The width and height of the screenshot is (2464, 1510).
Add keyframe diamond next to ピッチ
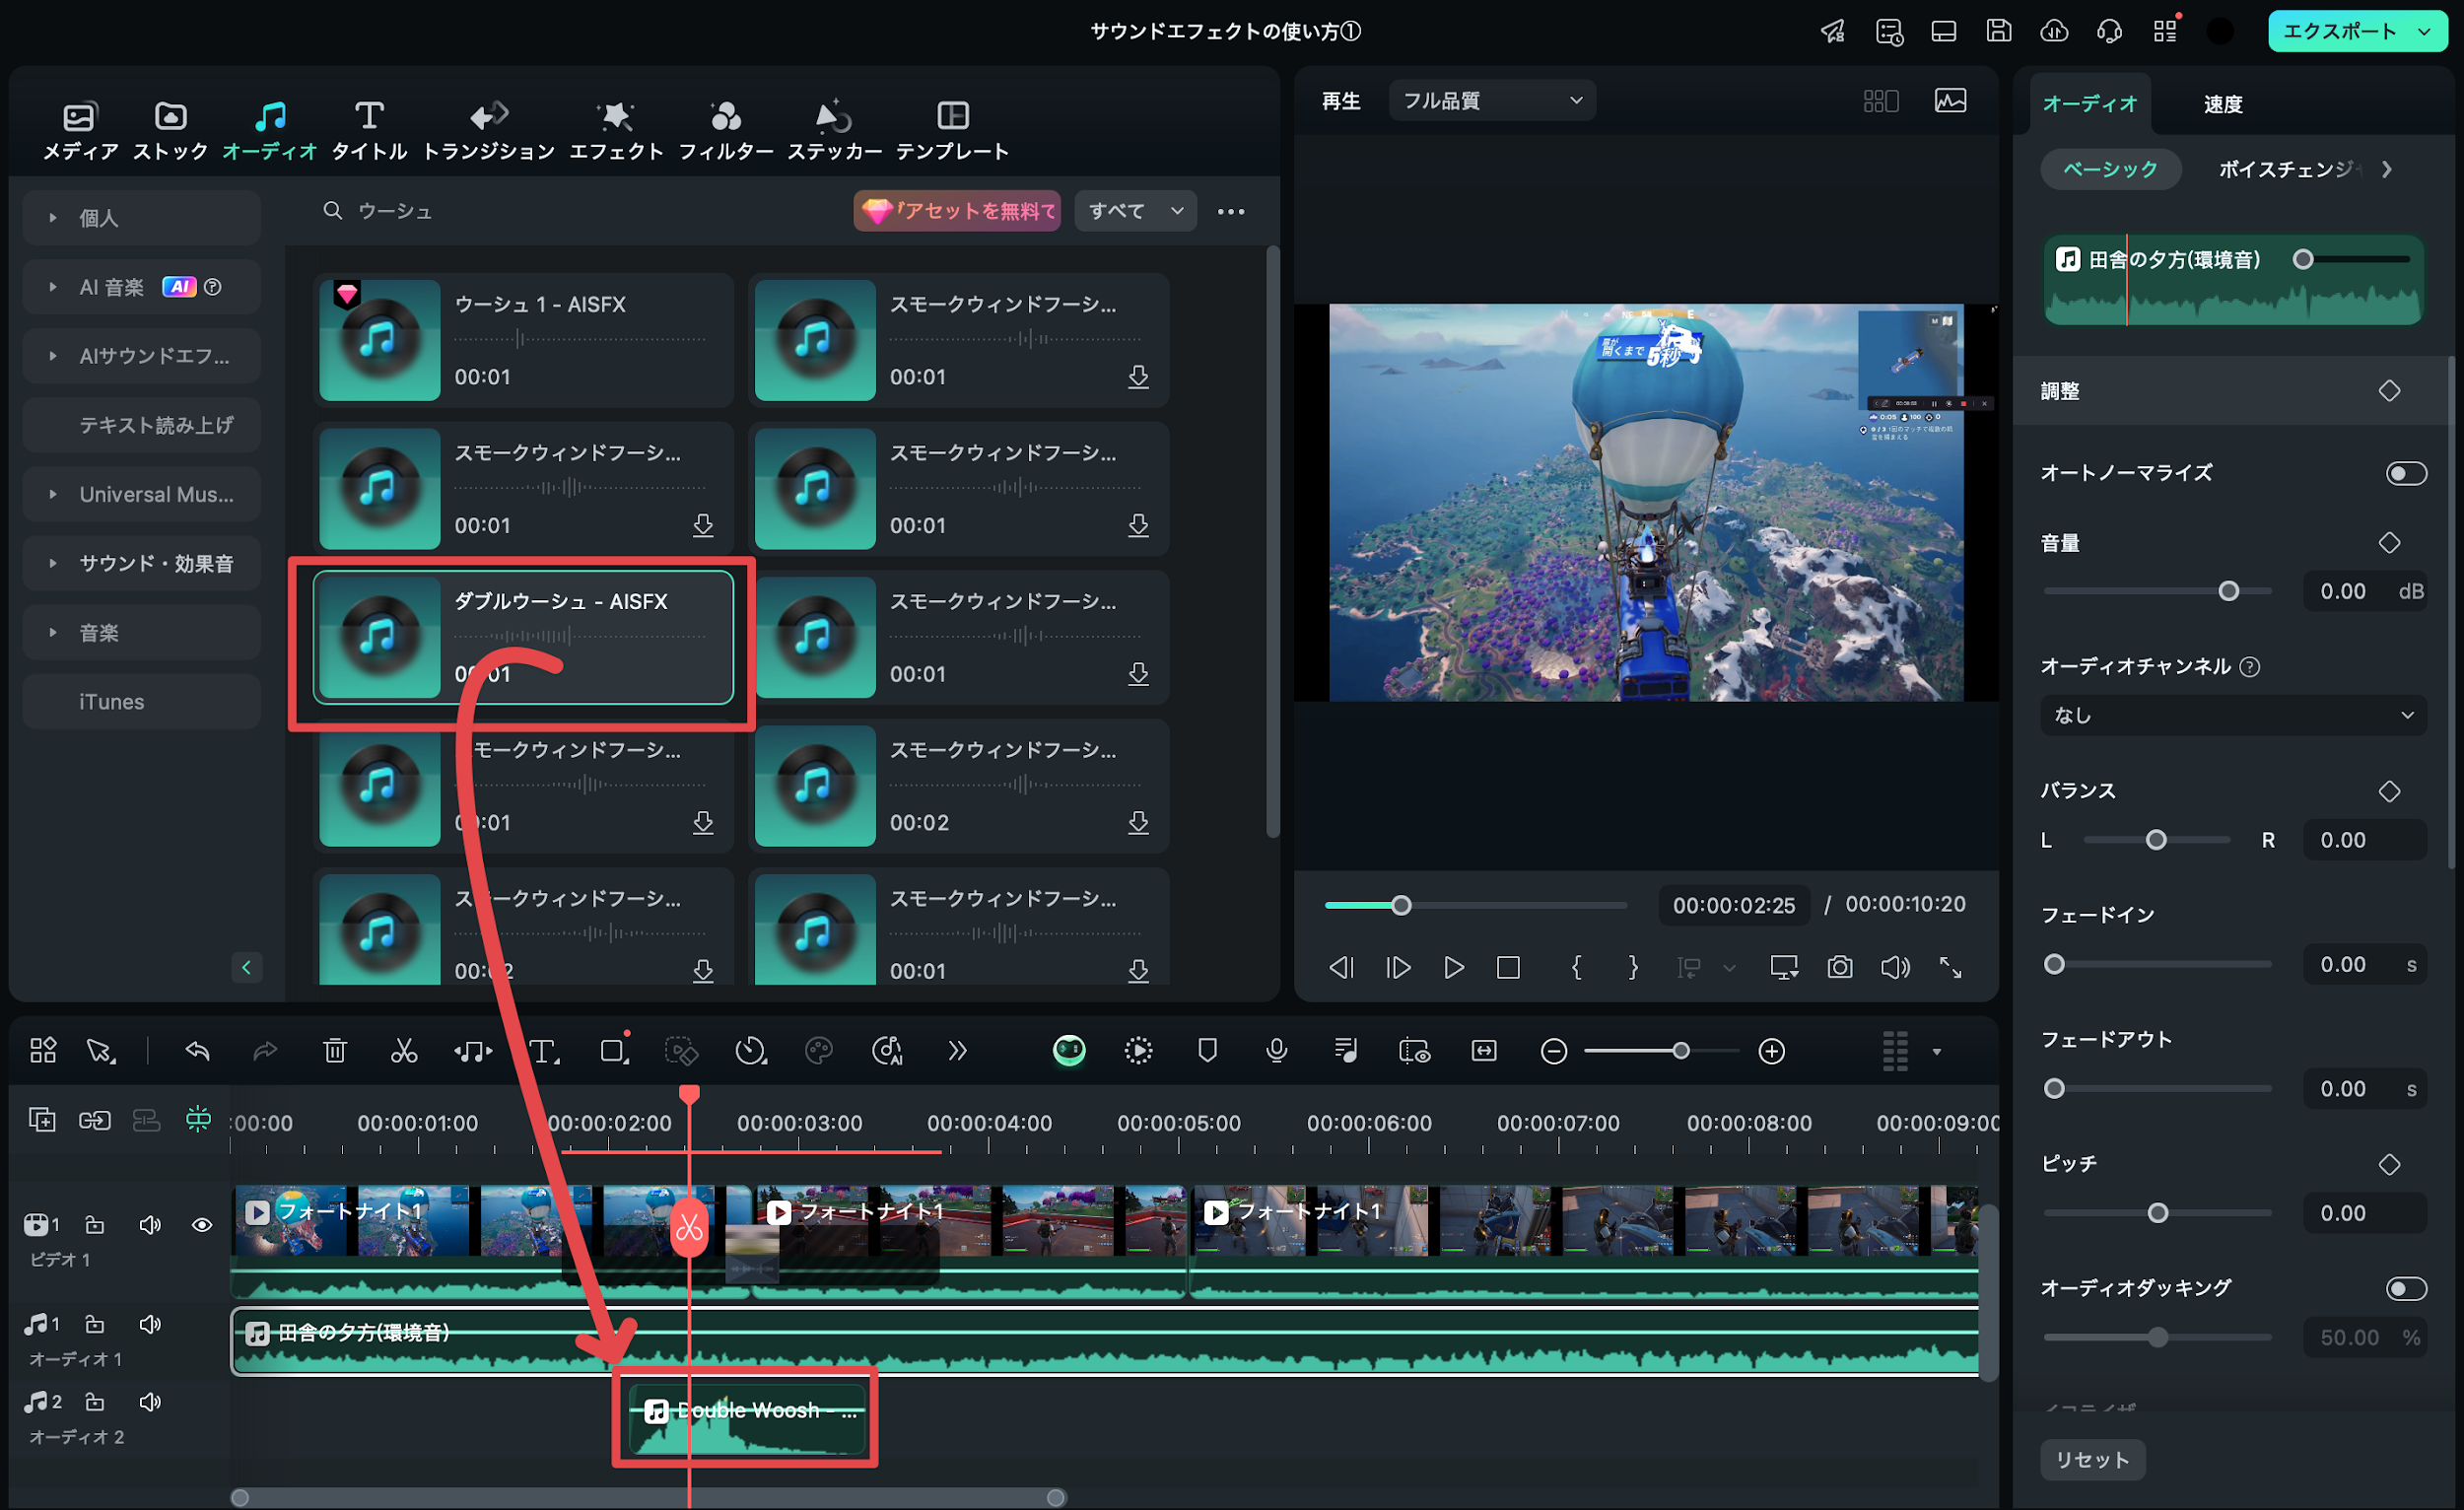pos(2389,1164)
